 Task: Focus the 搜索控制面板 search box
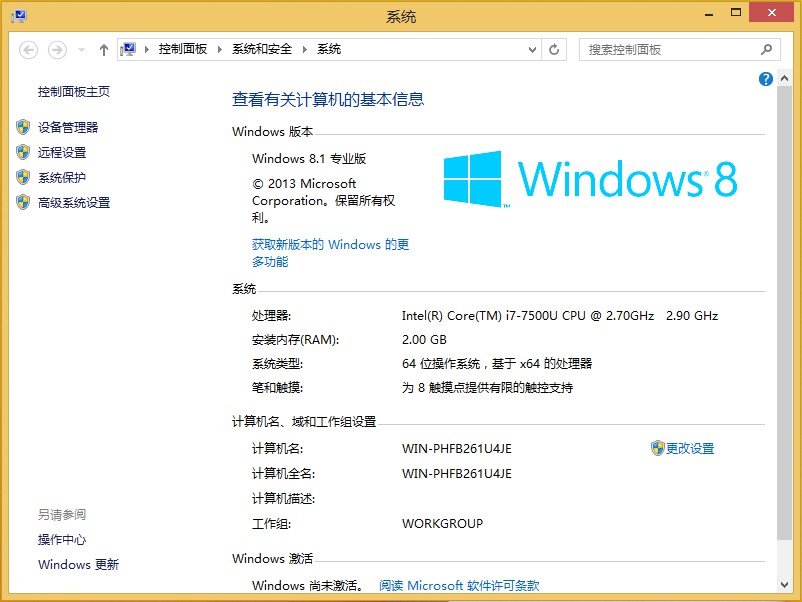click(x=679, y=50)
